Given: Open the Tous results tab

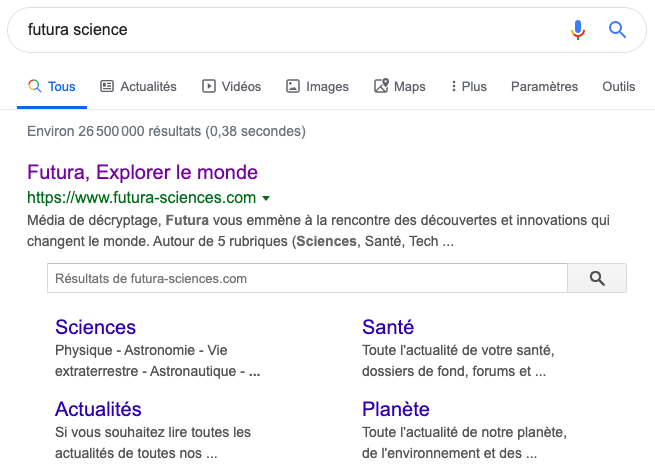Looking at the screenshot, I should pos(52,86).
